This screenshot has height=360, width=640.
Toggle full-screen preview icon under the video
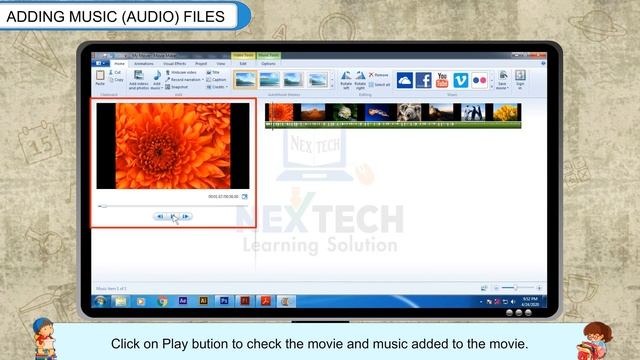244,197
